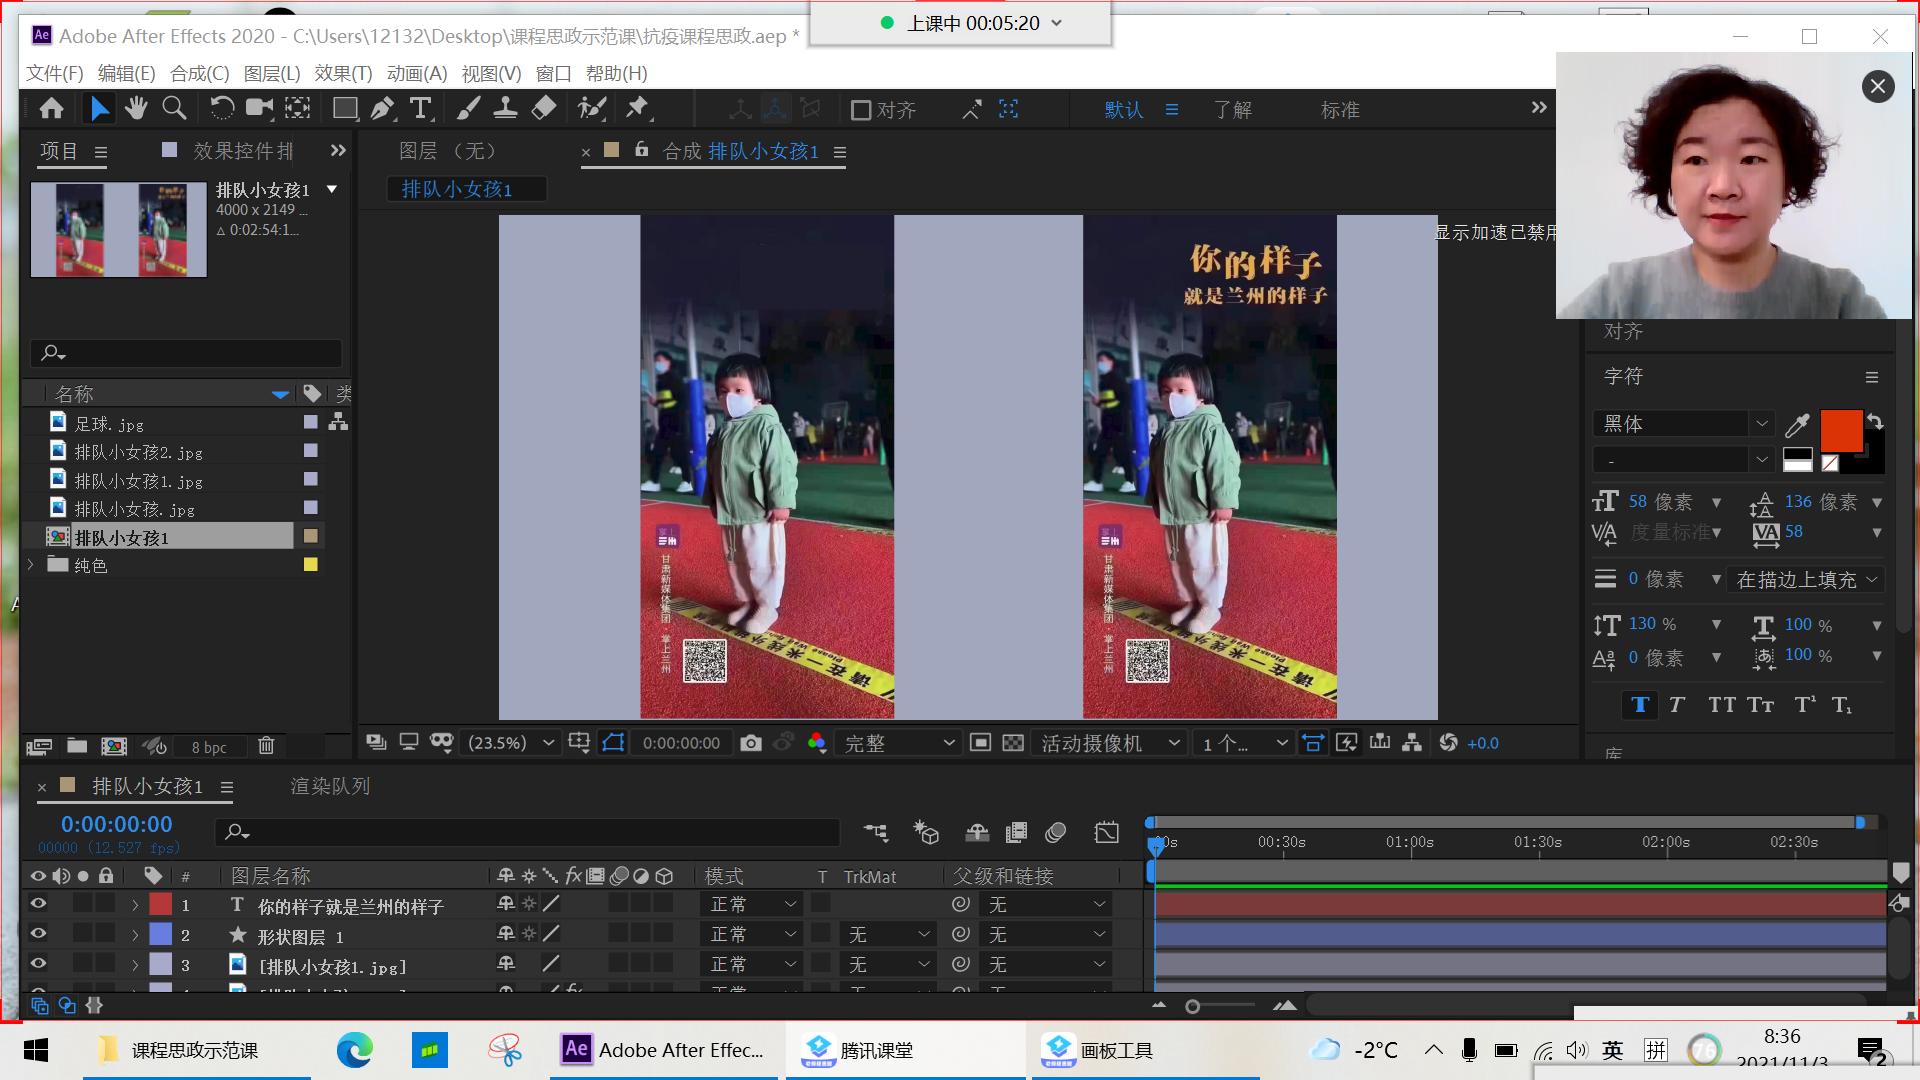The image size is (1920, 1080).
Task: Click the red fill color swatch
Action: [1840, 429]
